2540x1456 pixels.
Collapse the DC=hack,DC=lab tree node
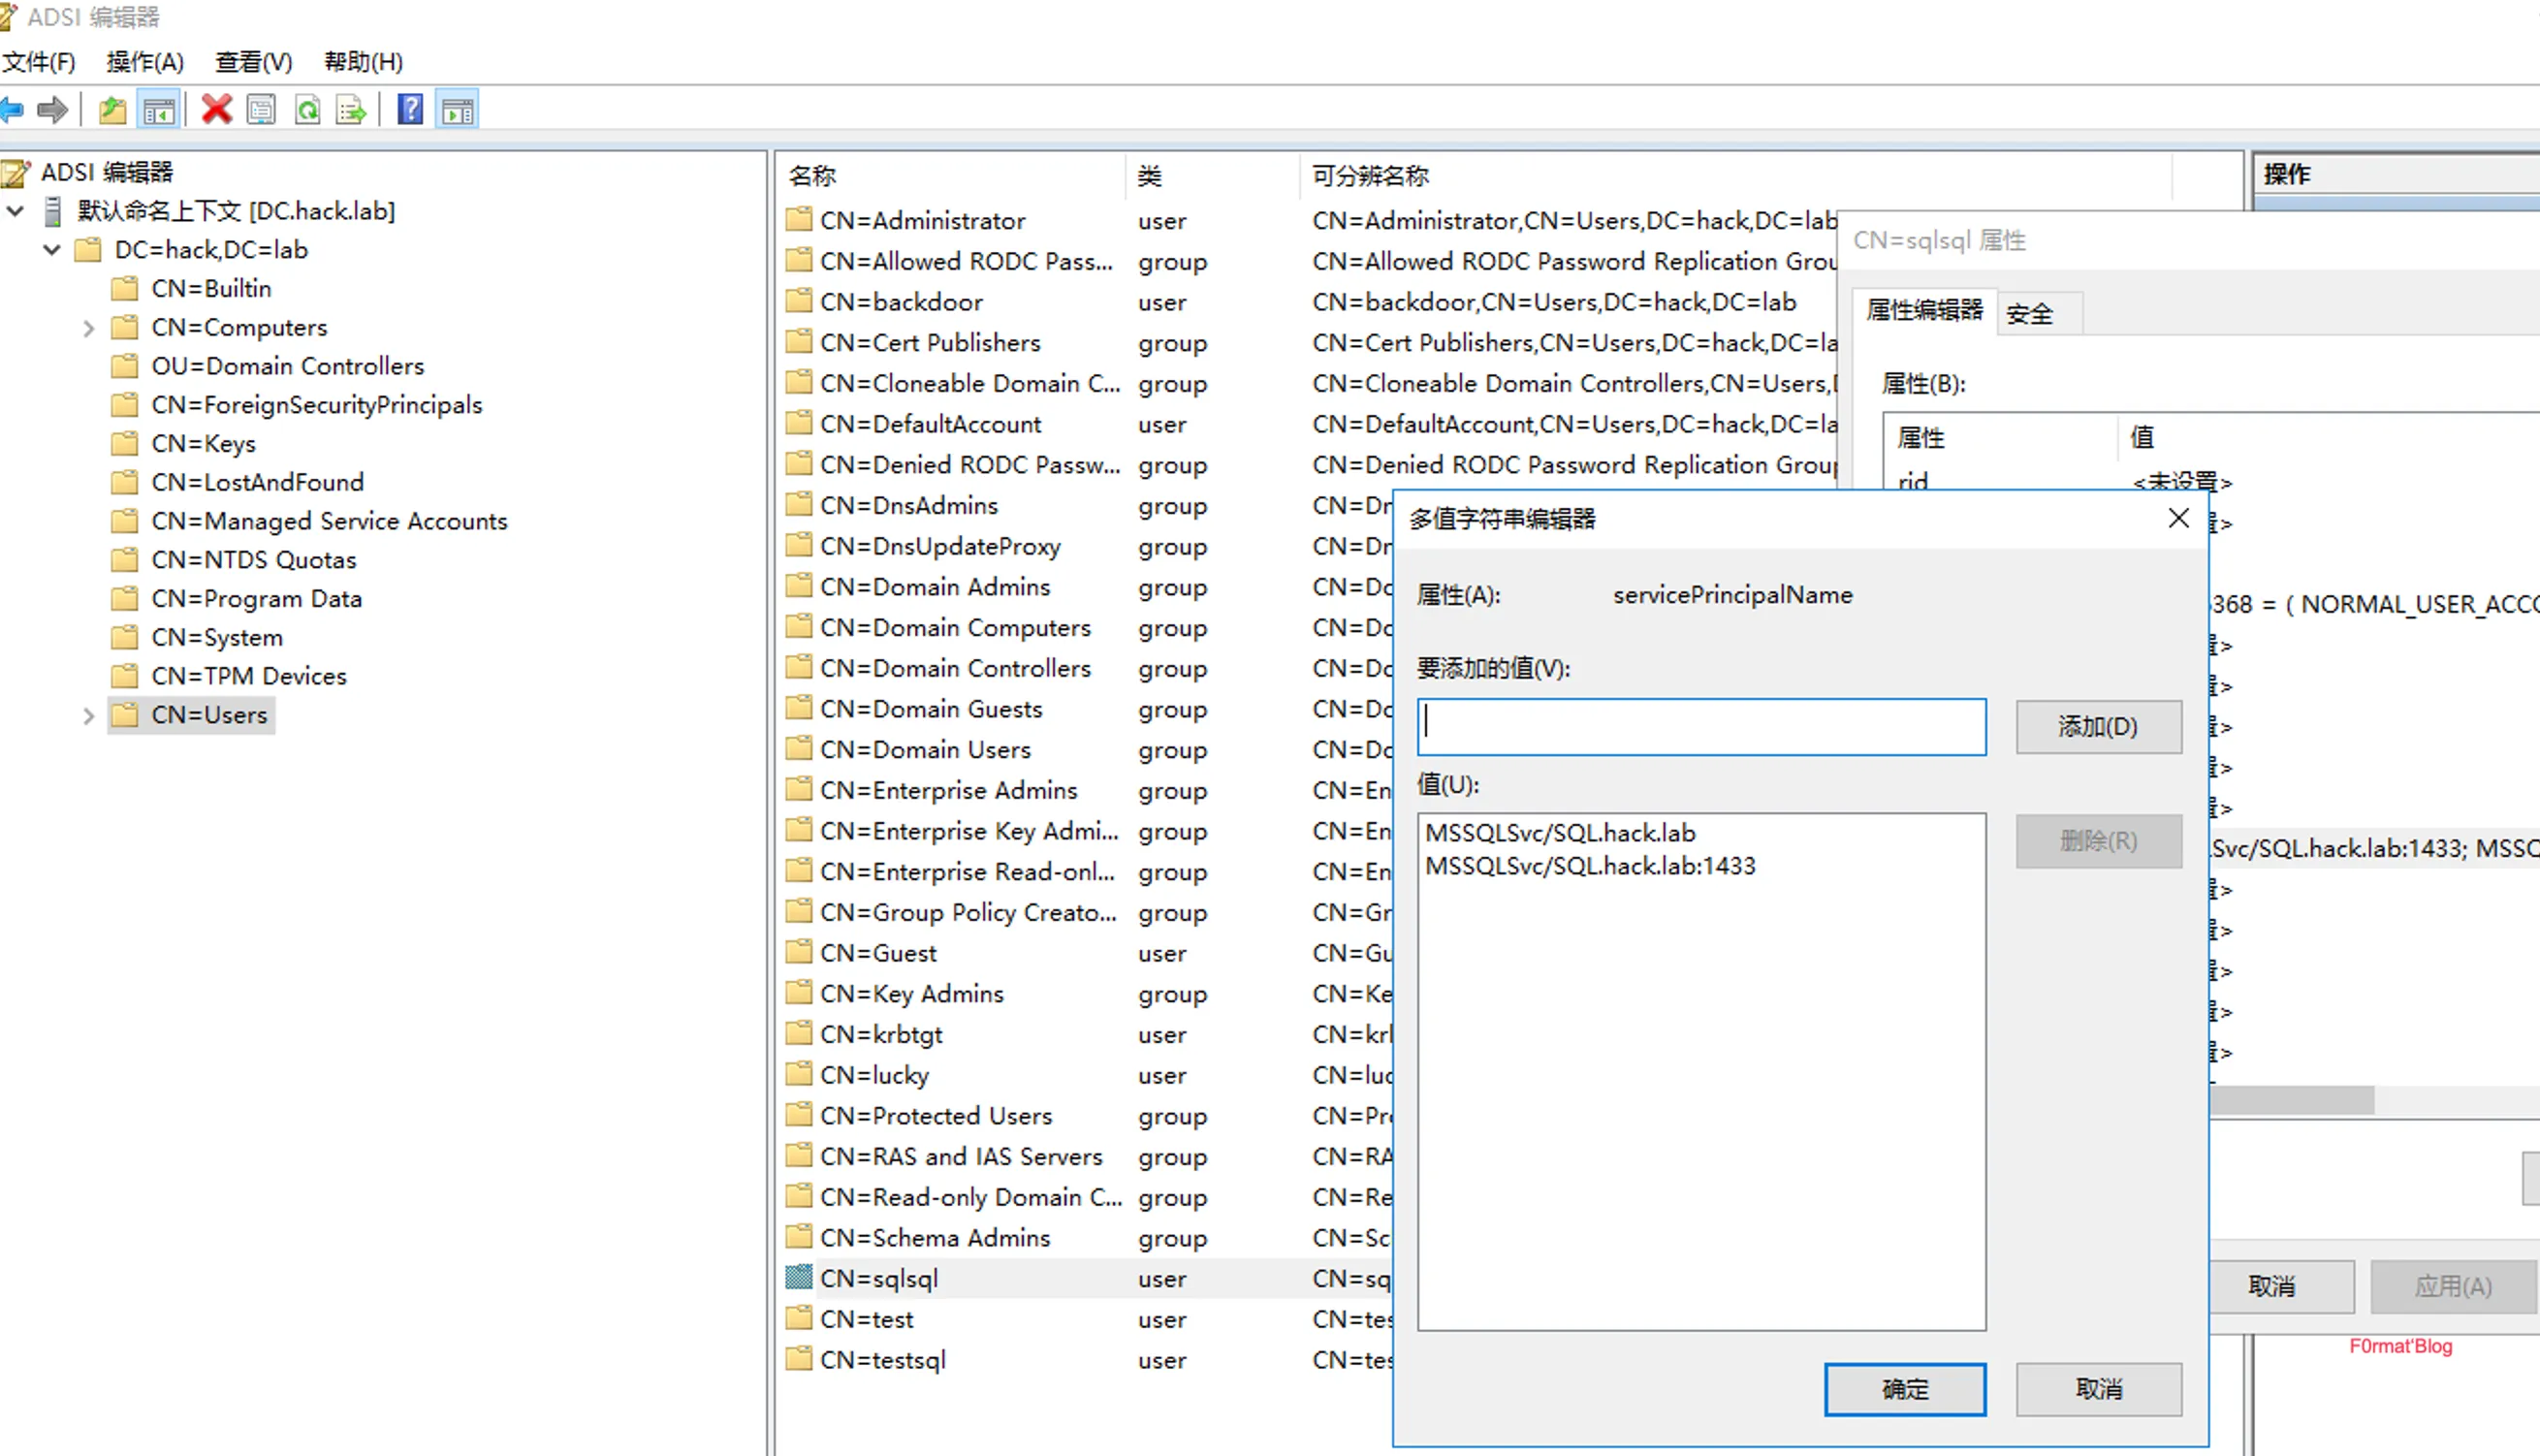point(52,250)
